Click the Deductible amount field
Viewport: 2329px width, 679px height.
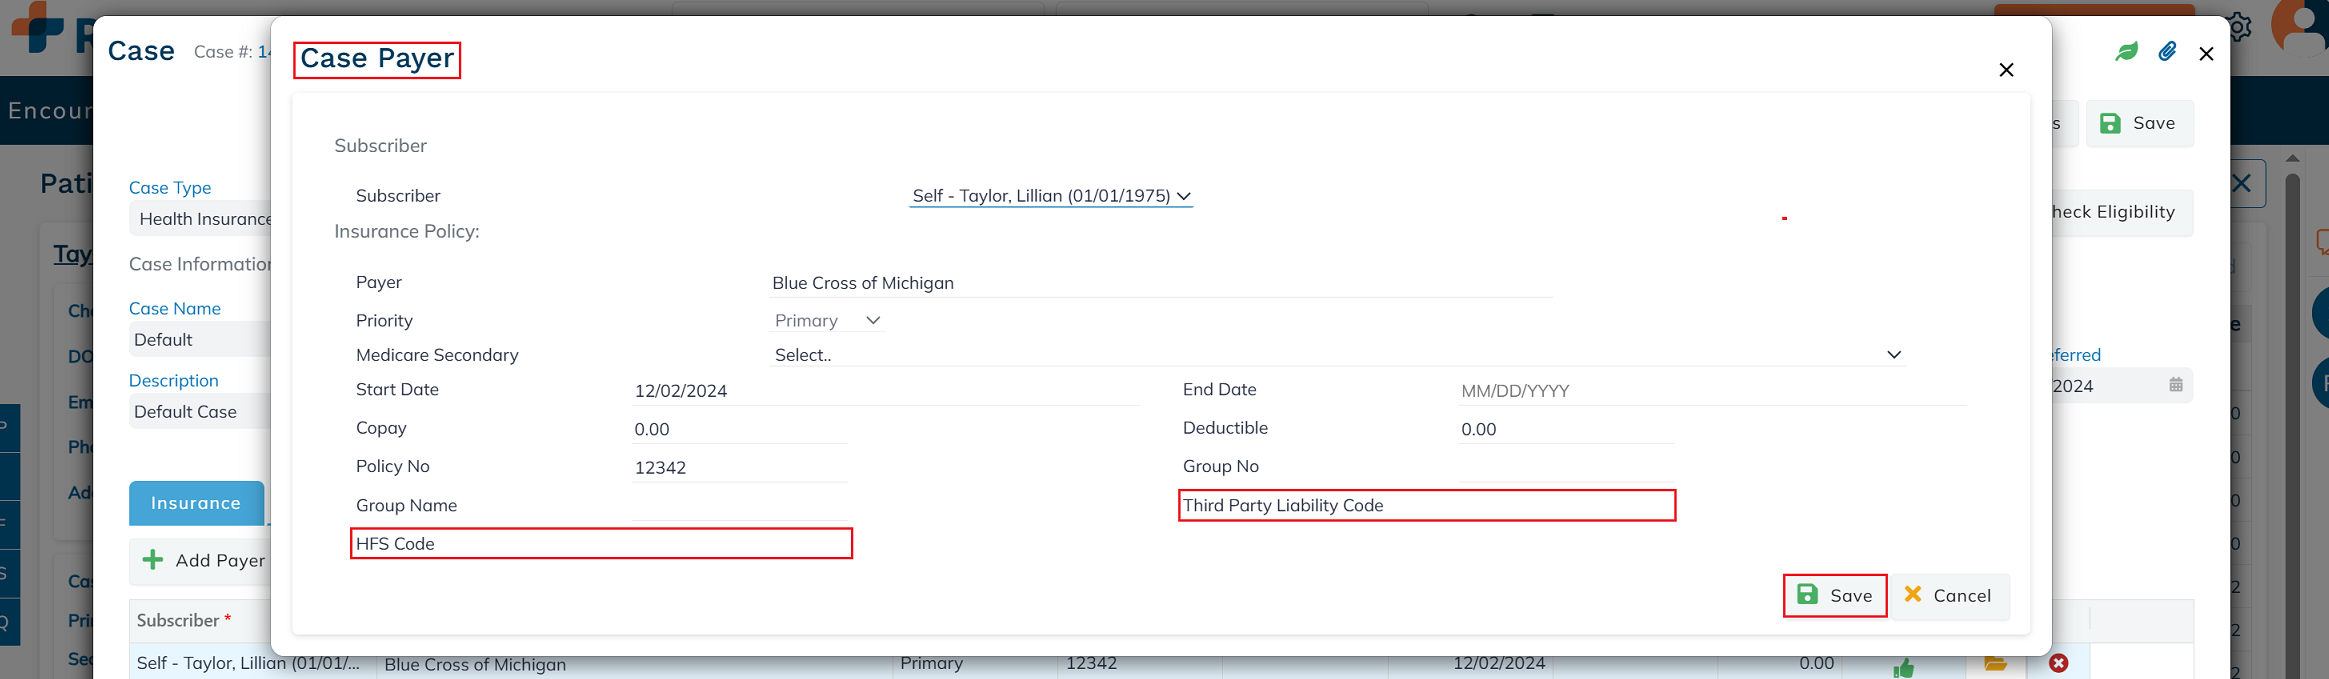pyautogui.click(x=1566, y=430)
